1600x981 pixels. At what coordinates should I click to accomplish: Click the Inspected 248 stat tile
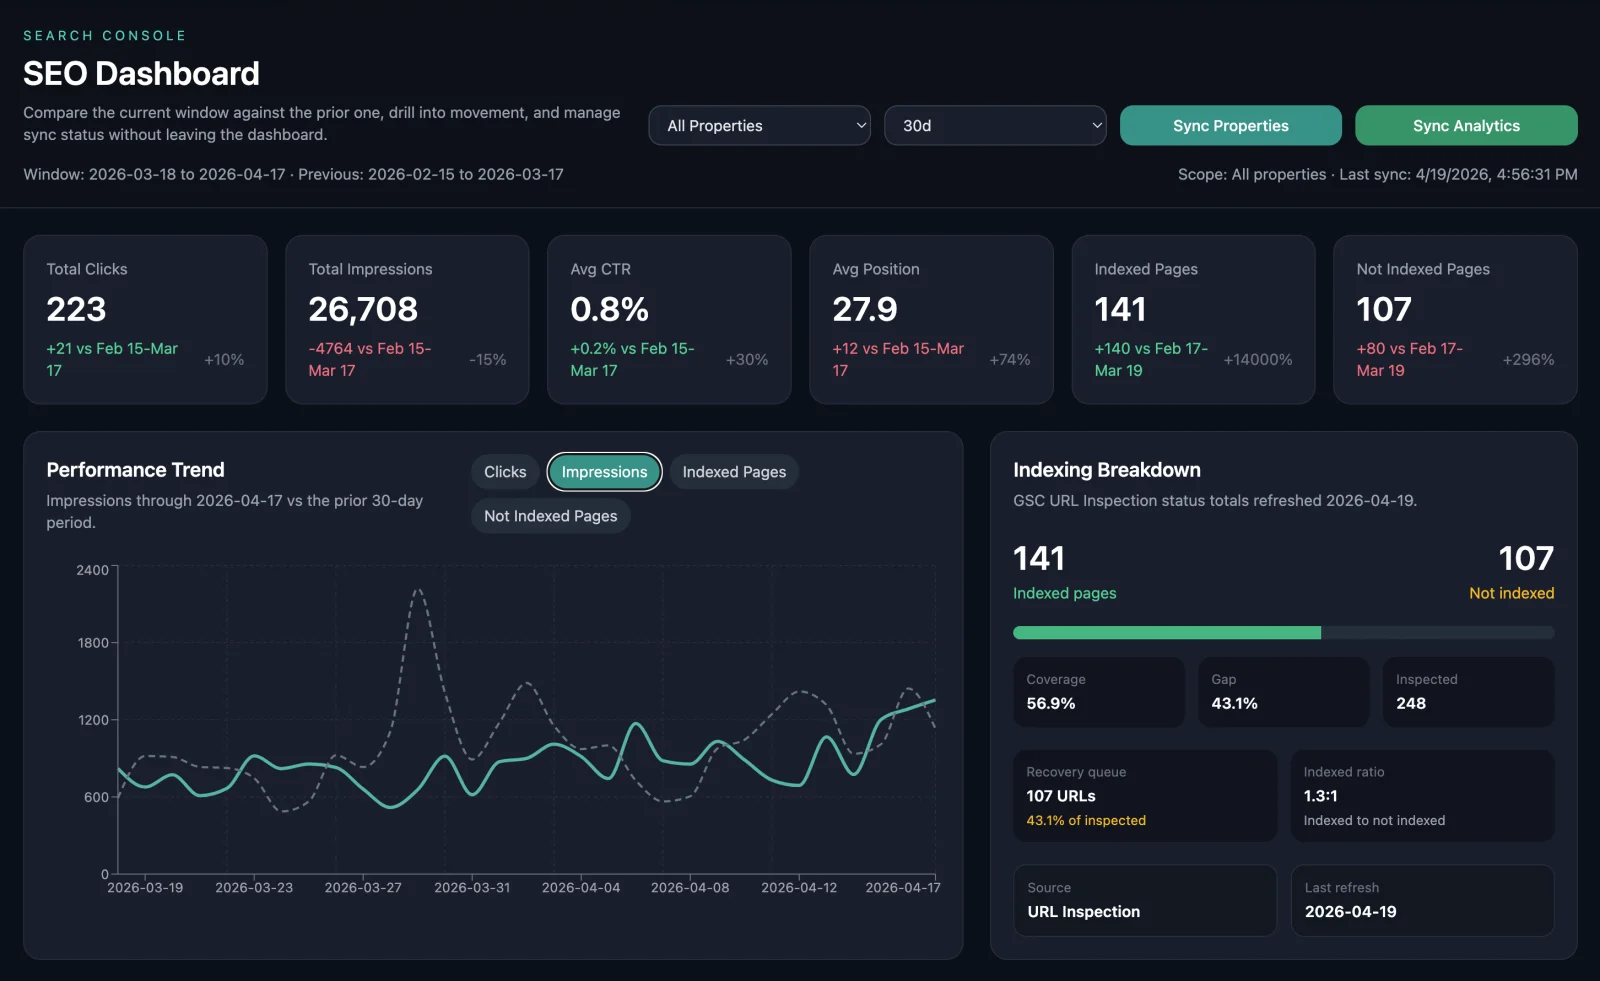pyautogui.click(x=1467, y=691)
